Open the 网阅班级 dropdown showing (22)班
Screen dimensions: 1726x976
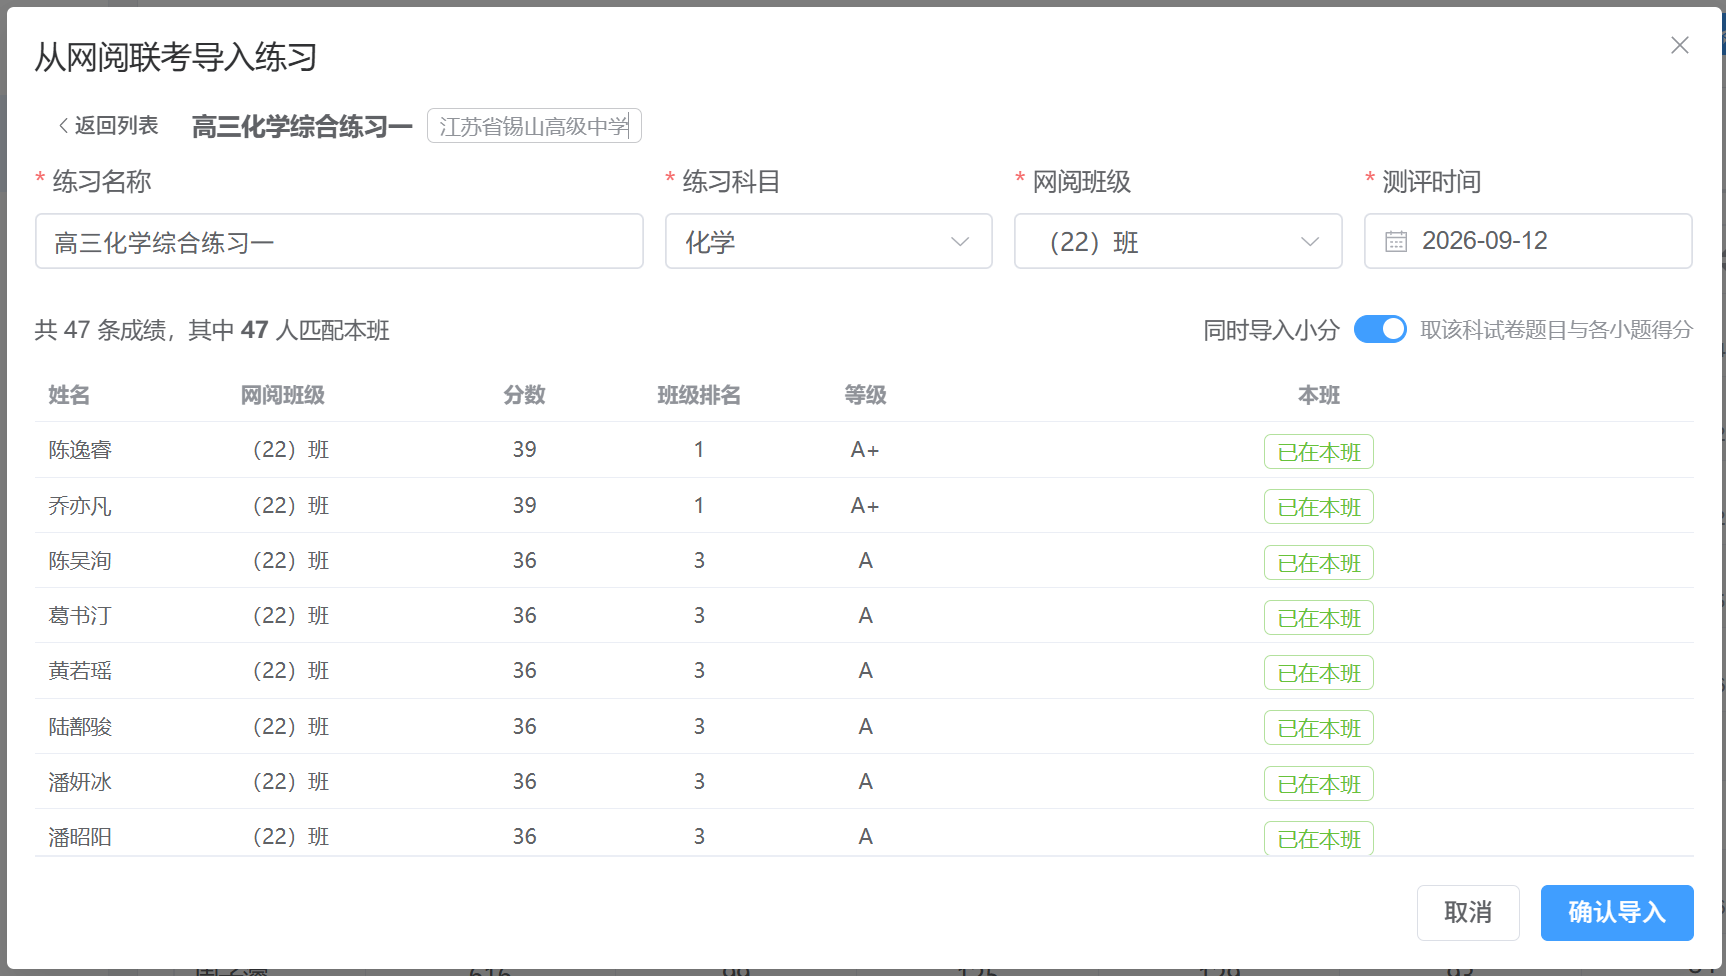click(1178, 241)
